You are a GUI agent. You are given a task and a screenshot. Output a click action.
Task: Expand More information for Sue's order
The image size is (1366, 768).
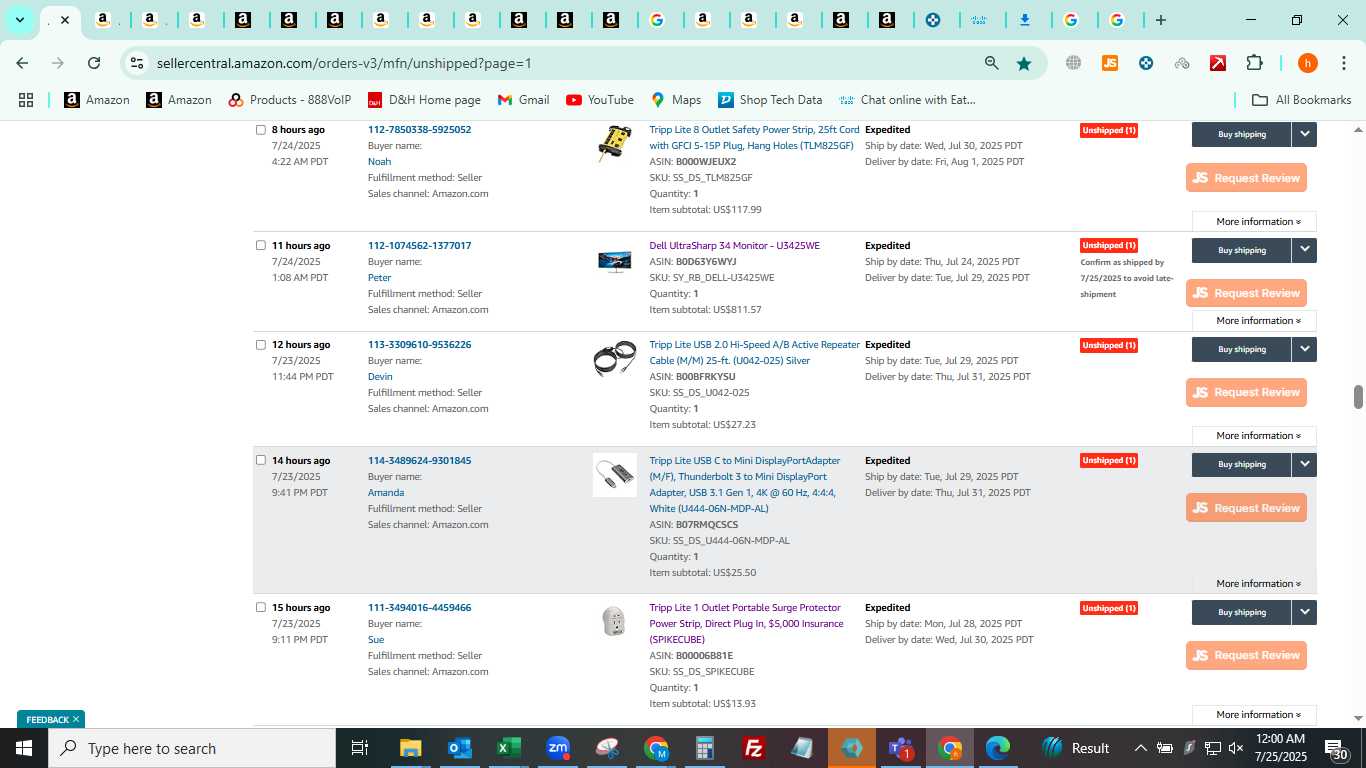[1254, 715]
